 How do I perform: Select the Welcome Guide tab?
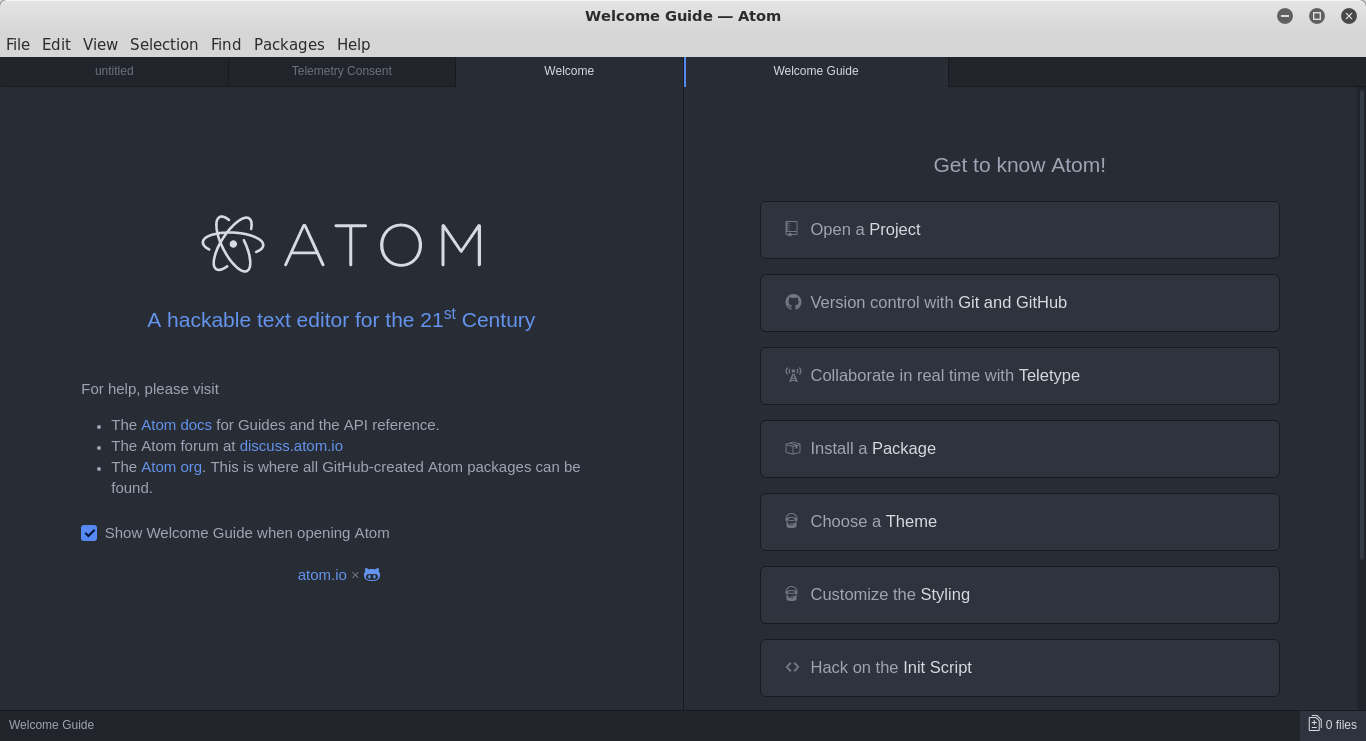pos(816,71)
